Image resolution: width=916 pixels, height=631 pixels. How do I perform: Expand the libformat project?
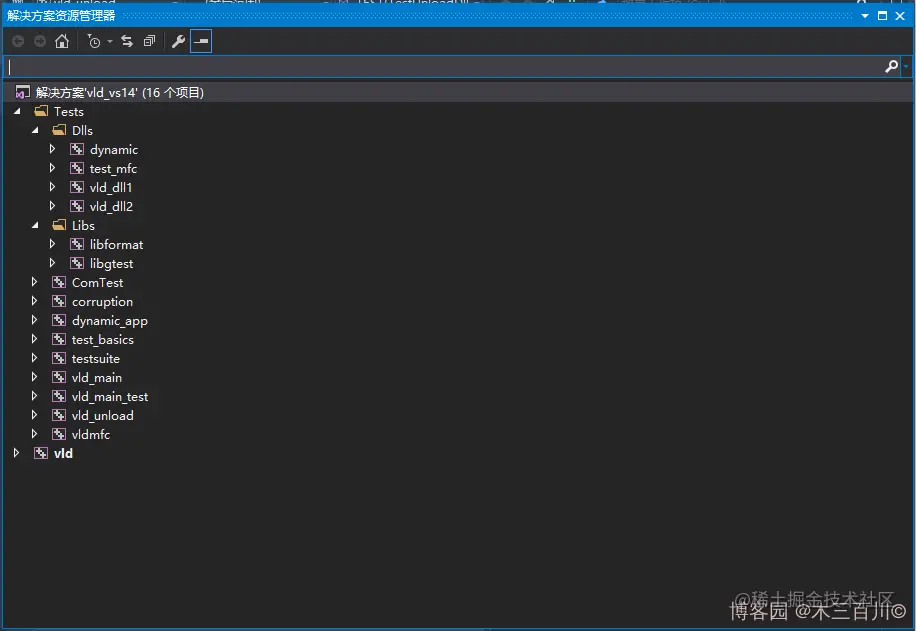click(x=53, y=244)
